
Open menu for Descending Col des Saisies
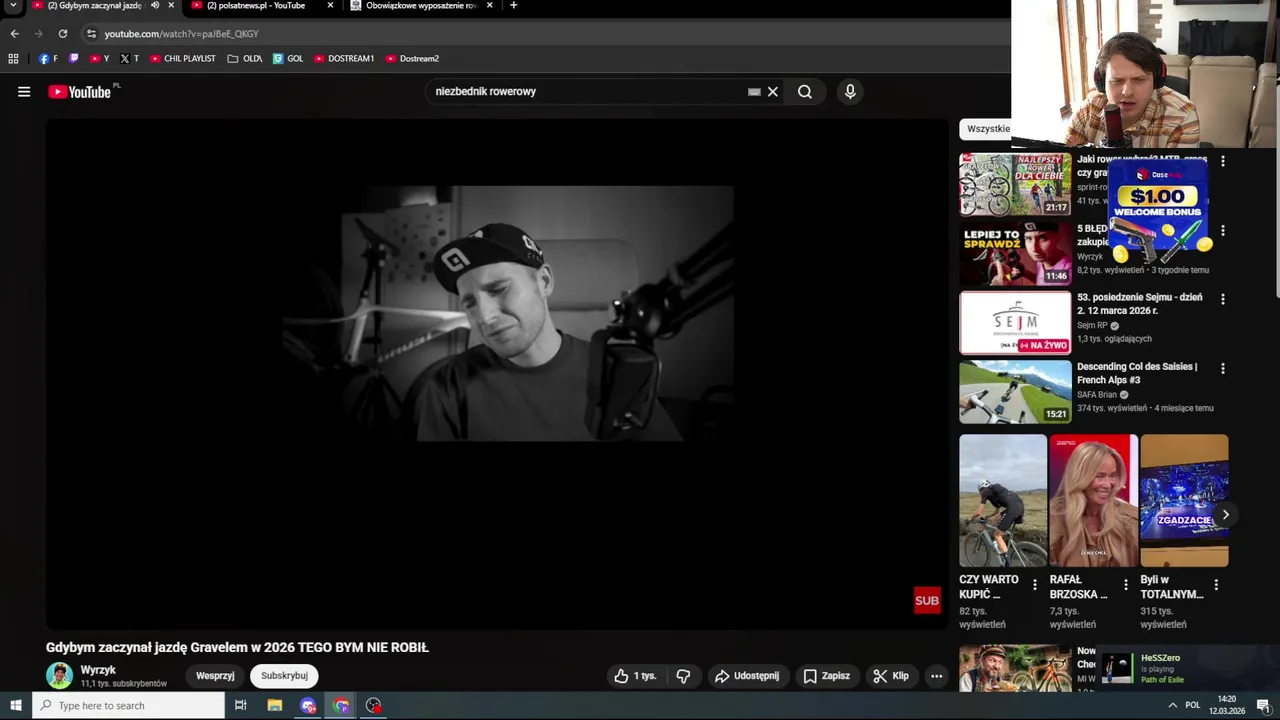pyautogui.click(x=1222, y=368)
